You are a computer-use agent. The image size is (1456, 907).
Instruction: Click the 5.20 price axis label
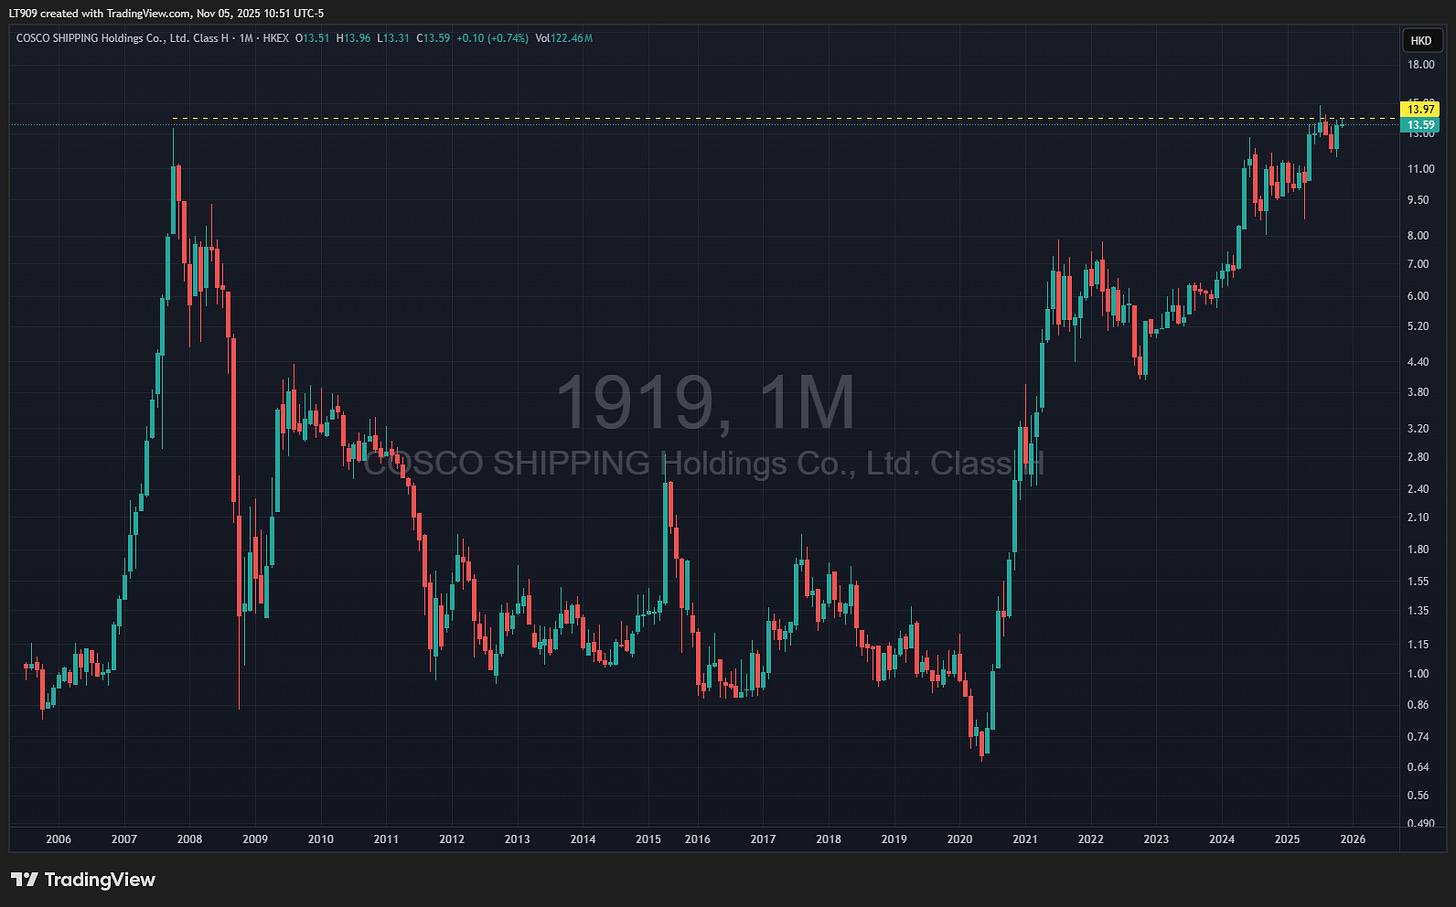coord(1419,326)
